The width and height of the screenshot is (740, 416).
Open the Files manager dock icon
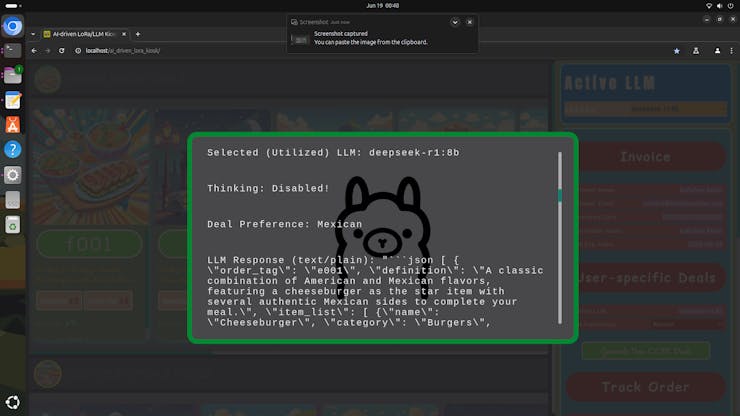pos(13,75)
